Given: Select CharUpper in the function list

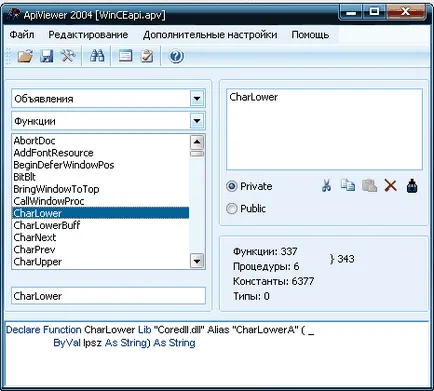Looking at the screenshot, I should (x=100, y=262).
